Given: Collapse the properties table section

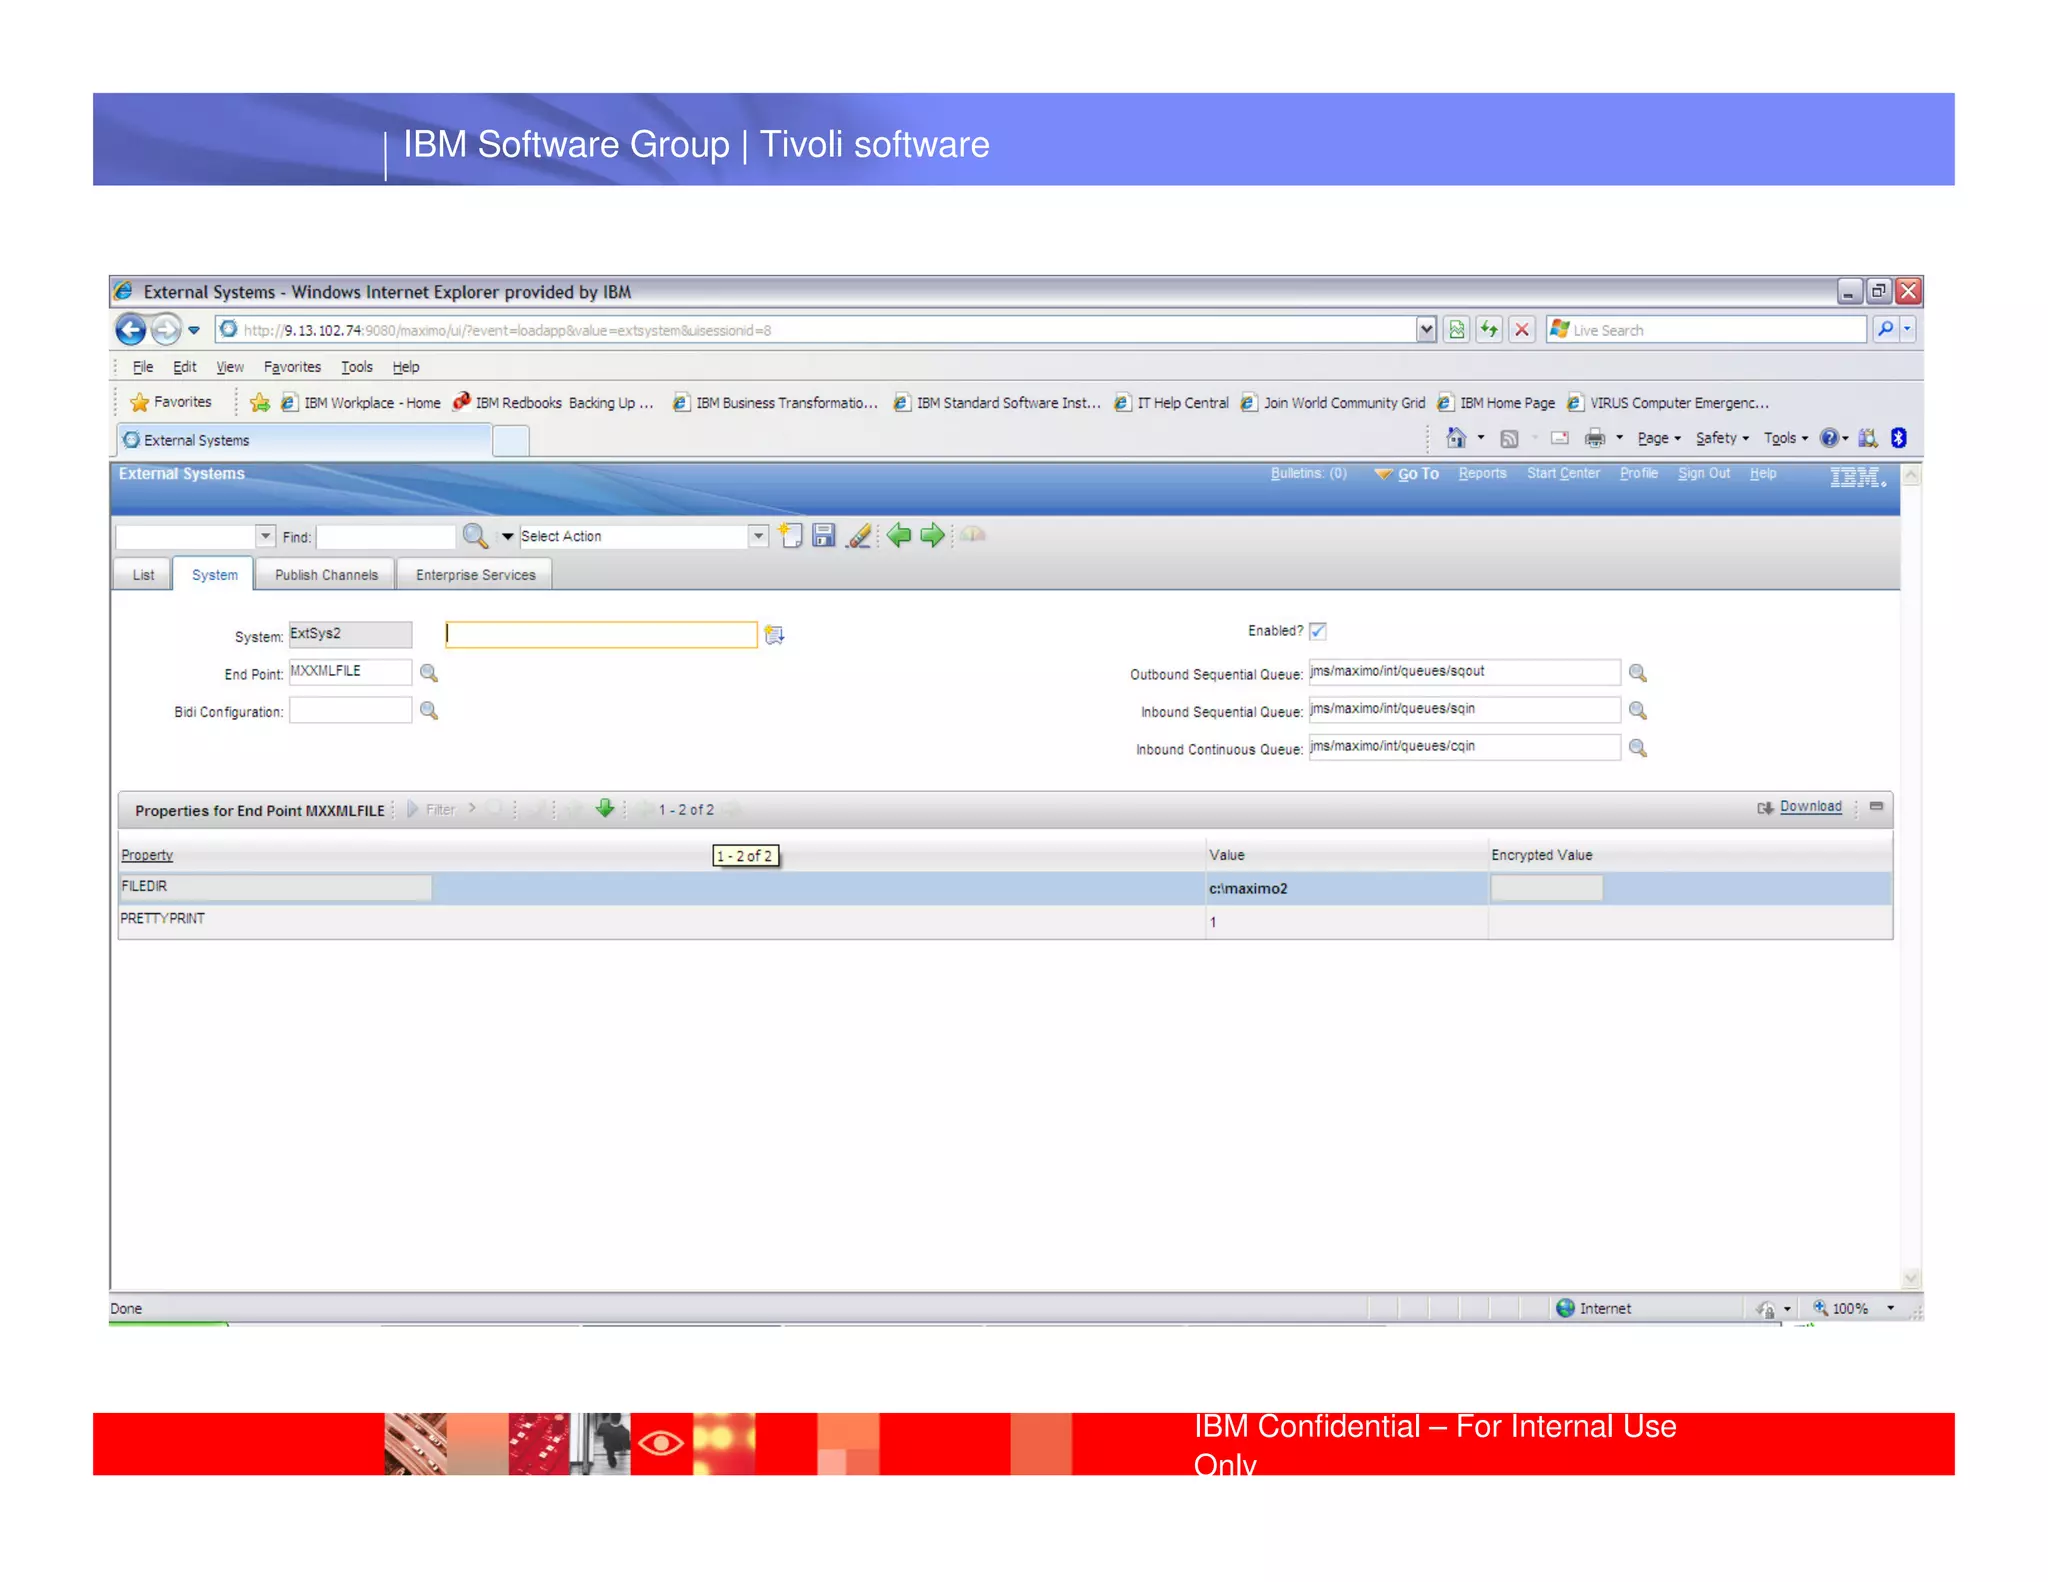Looking at the screenshot, I should [x=1876, y=806].
